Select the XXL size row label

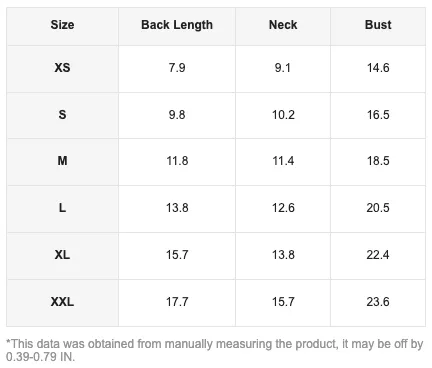62,302
